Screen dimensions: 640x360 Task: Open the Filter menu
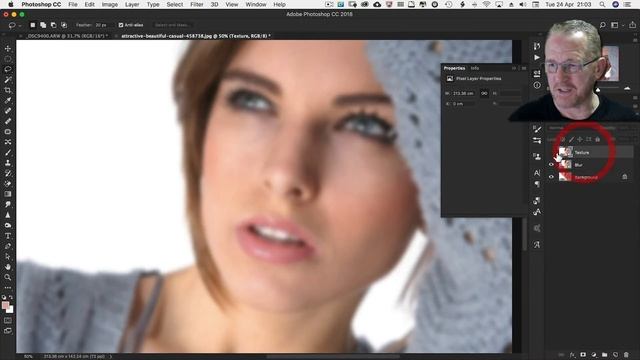coord(196,4)
